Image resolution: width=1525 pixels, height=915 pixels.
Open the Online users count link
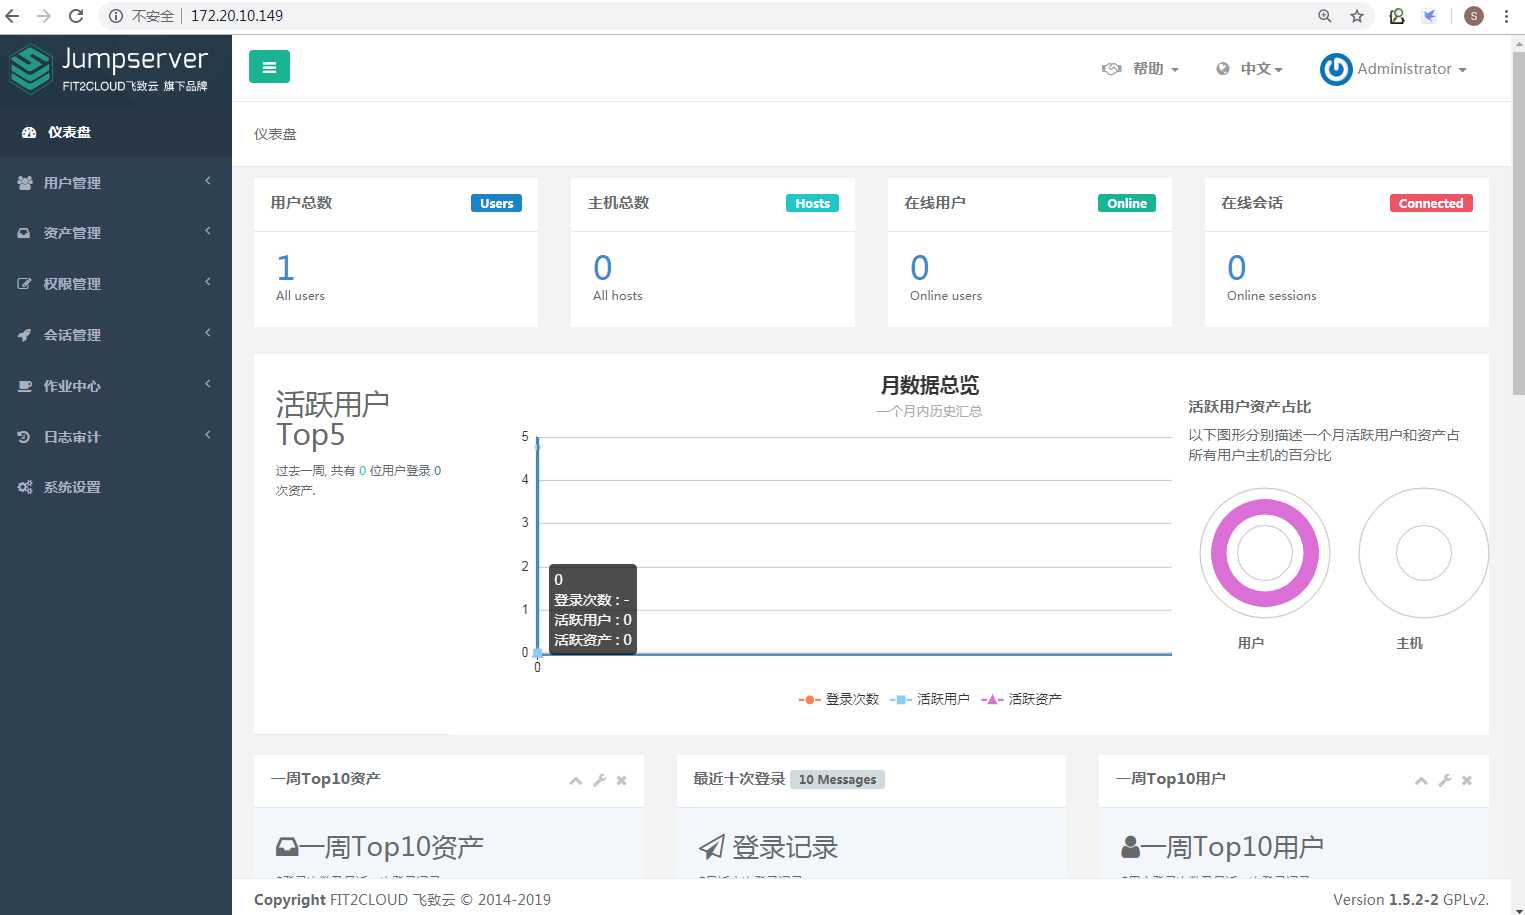(919, 268)
